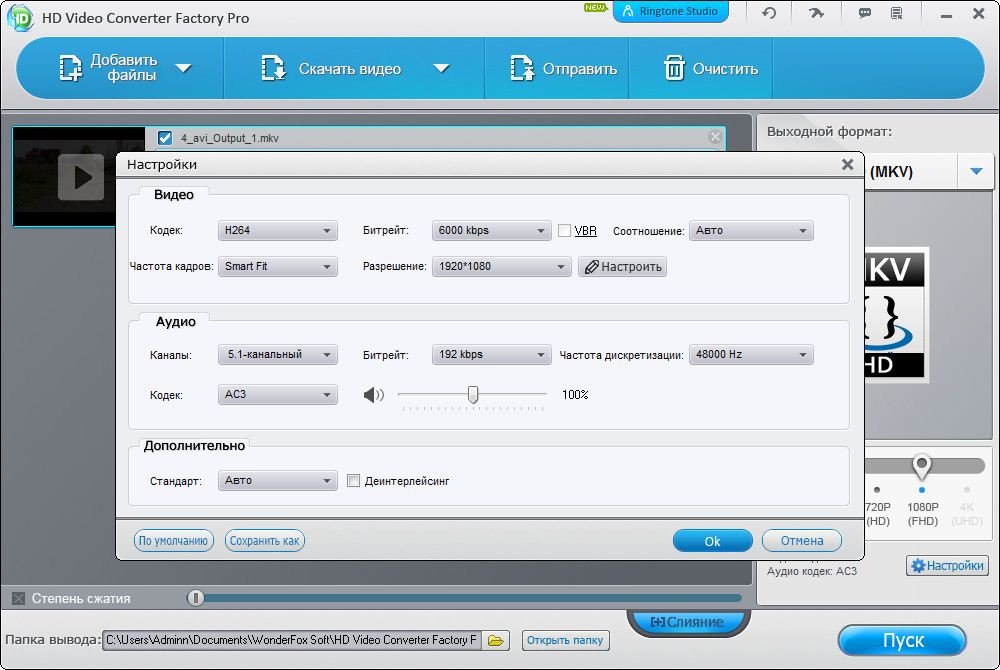
Task: Open the video Кодек H264 dropdown
Action: coord(277,230)
